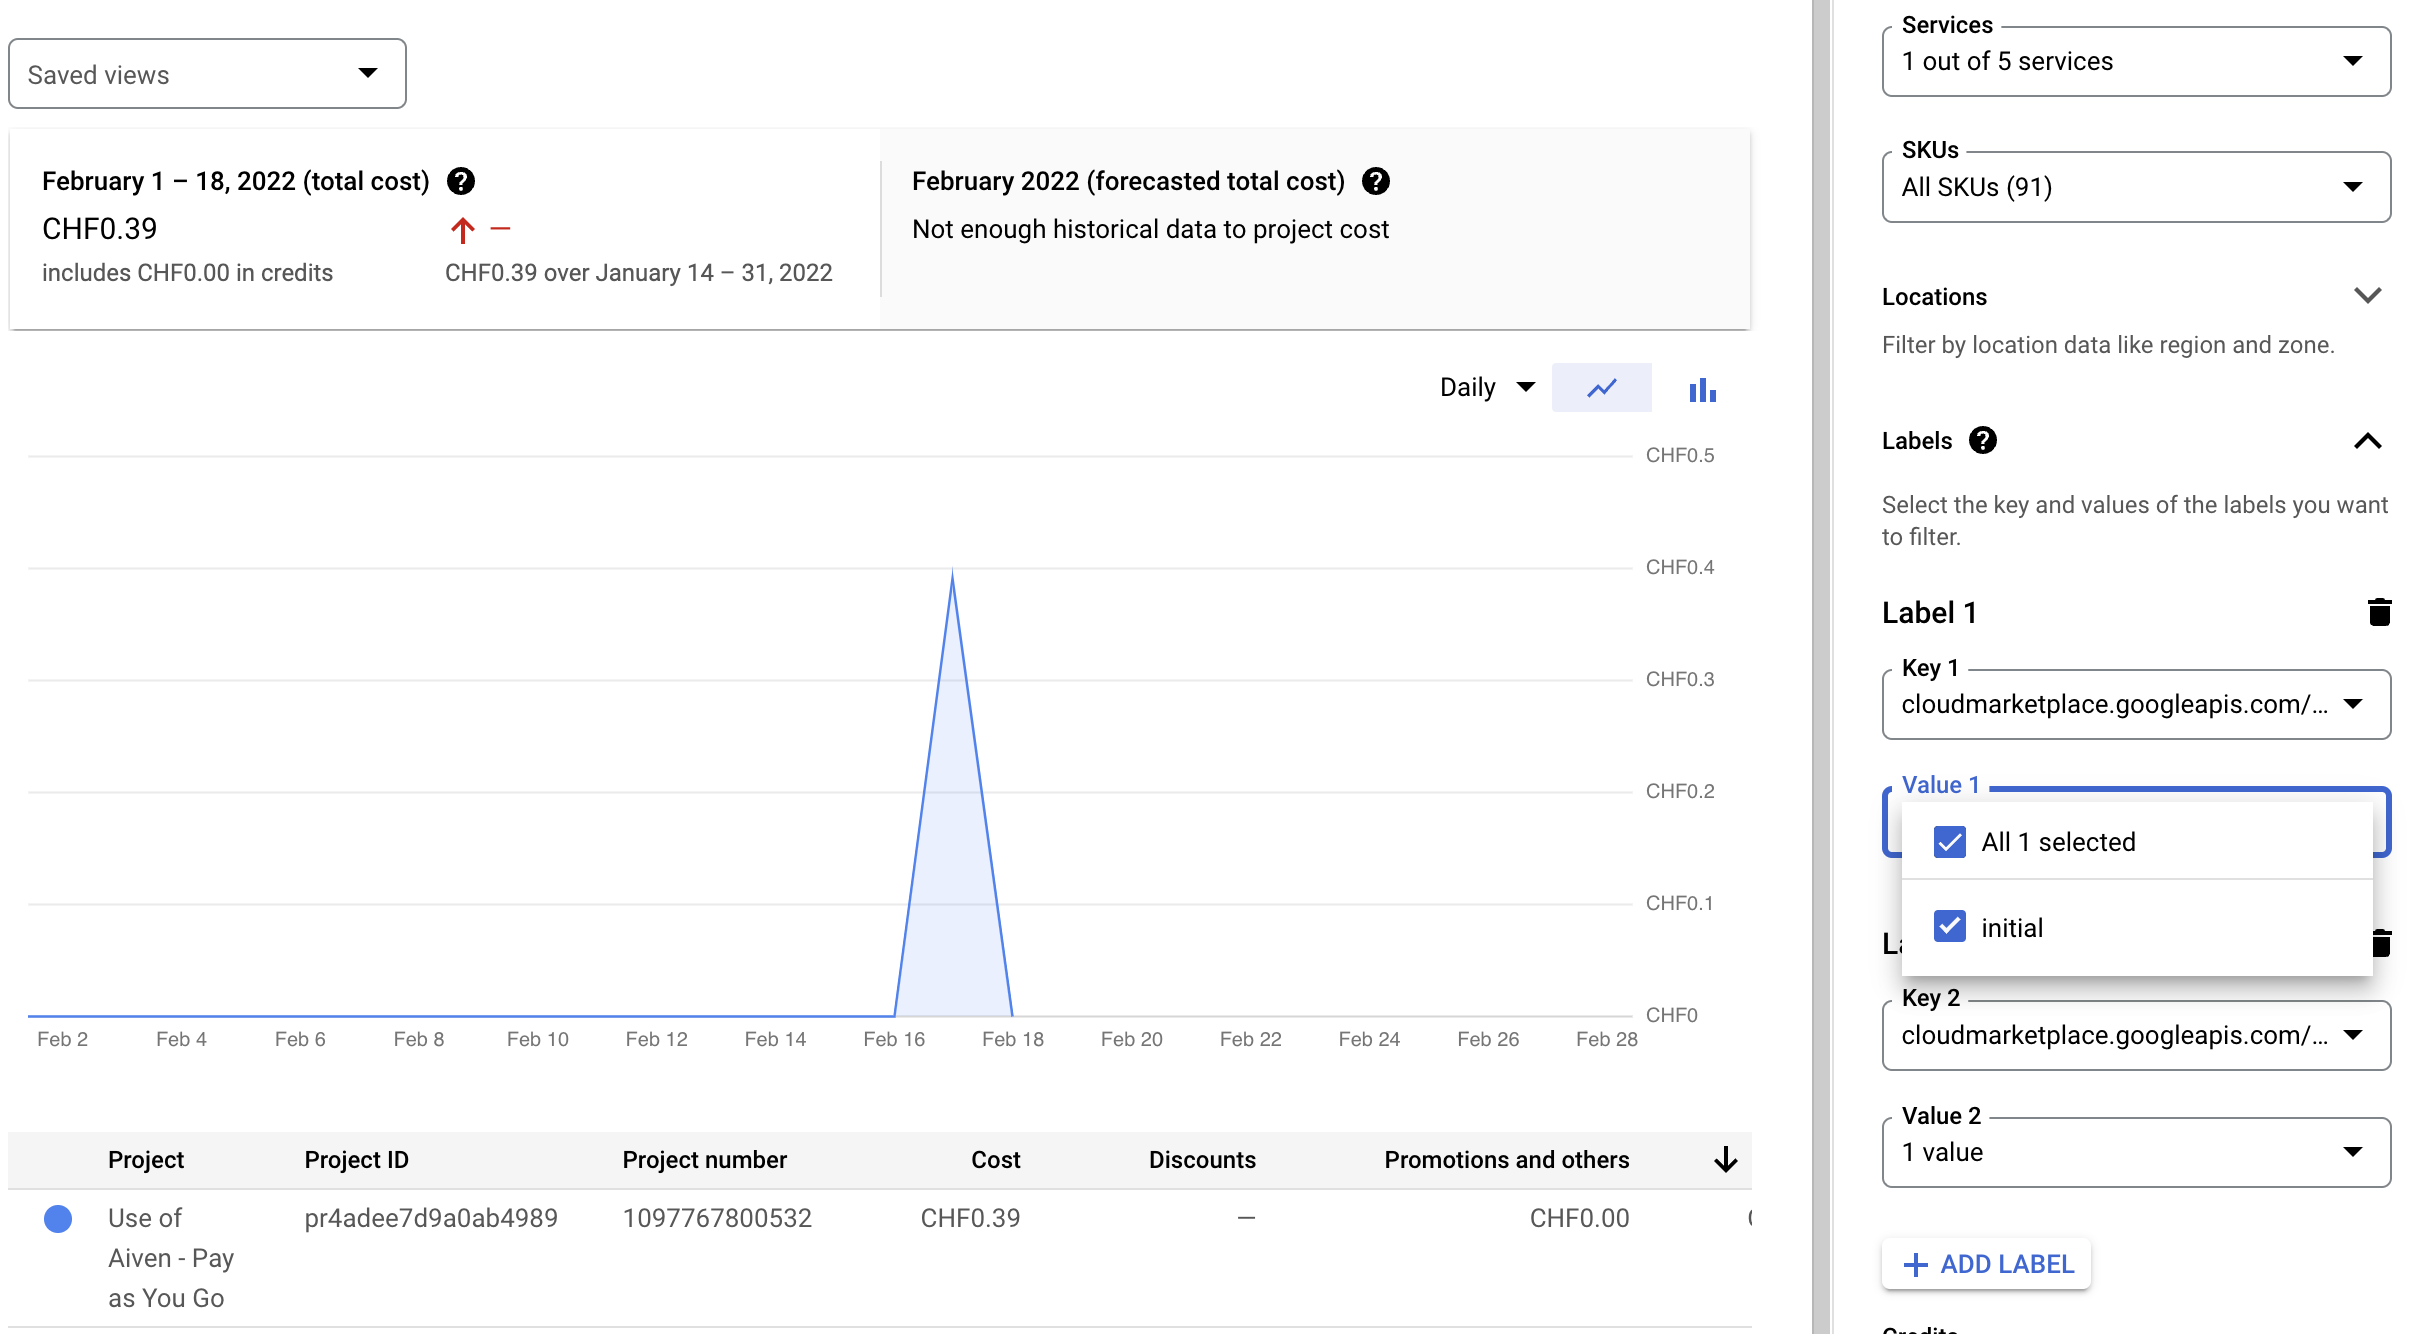Open the Labels help tooltip
The width and height of the screenshot is (2410, 1334).
(x=1984, y=440)
